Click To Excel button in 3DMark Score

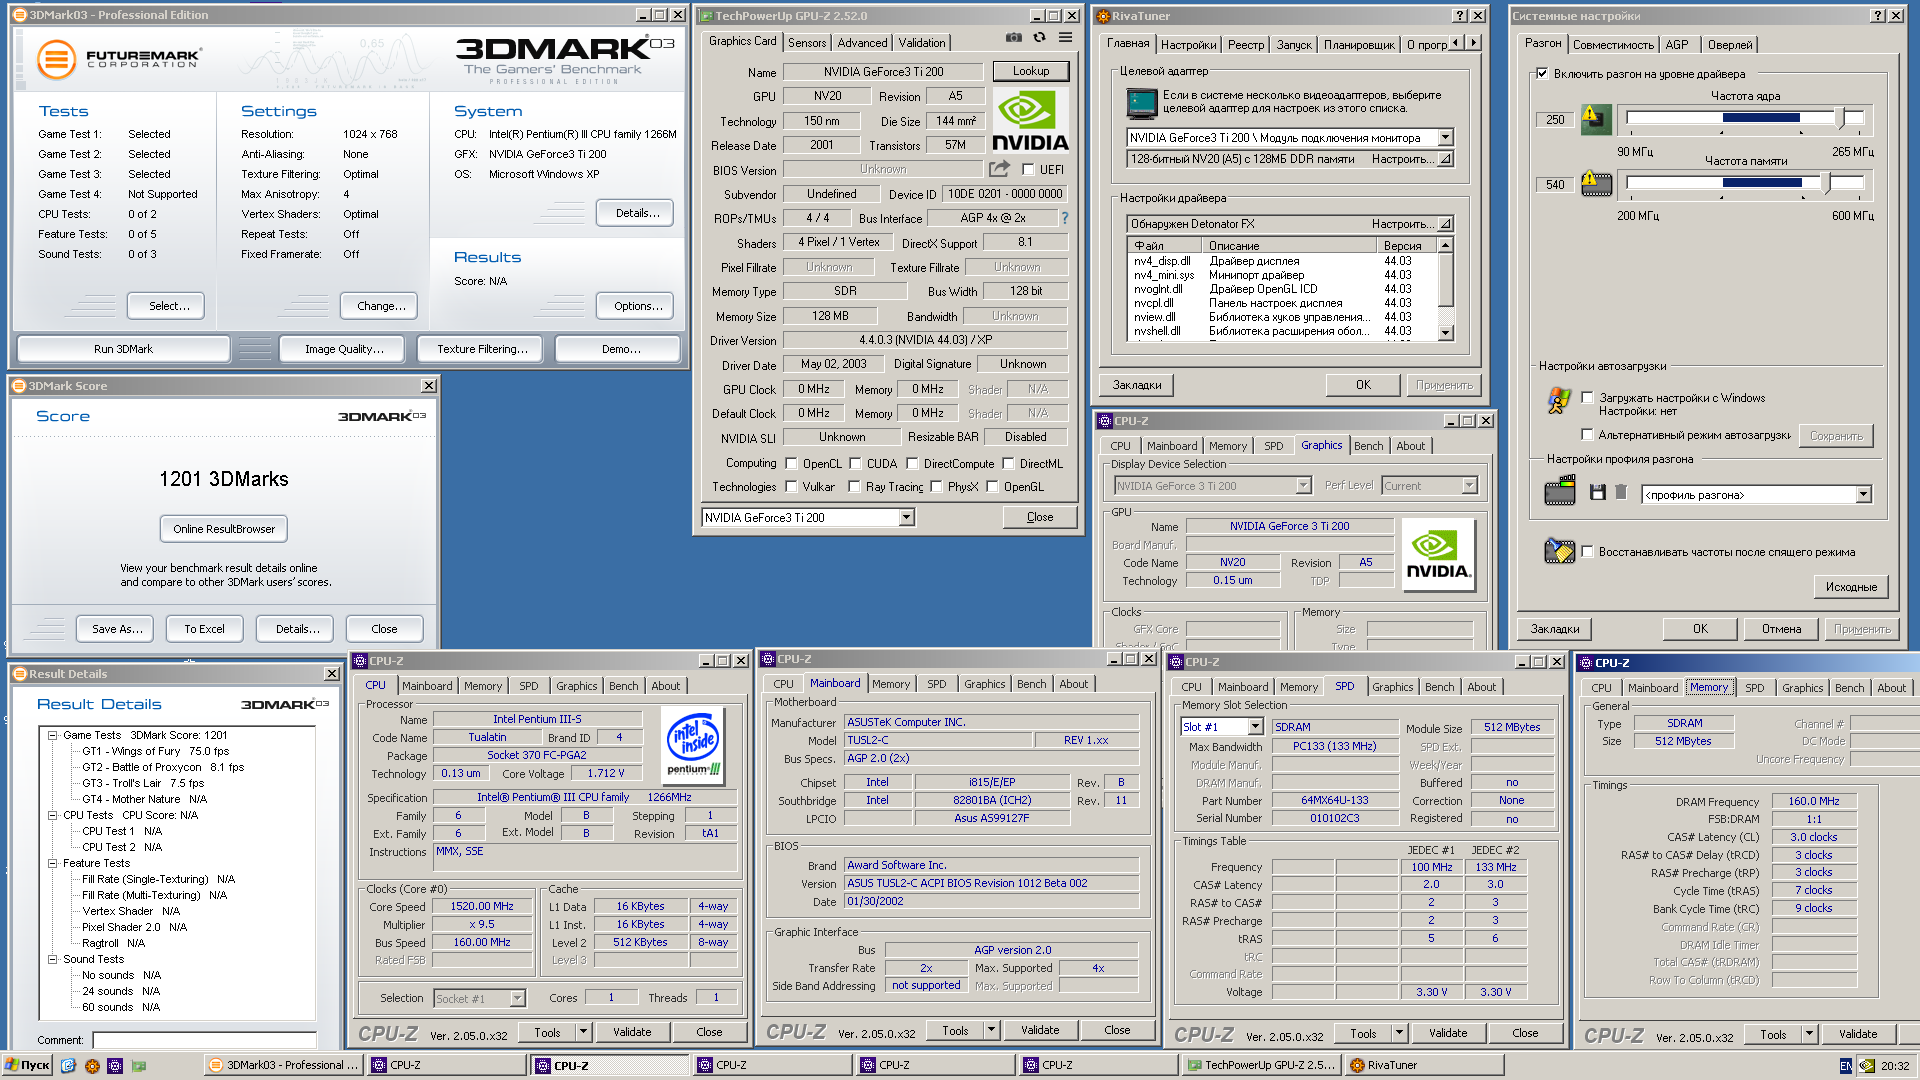tap(204, 629)
